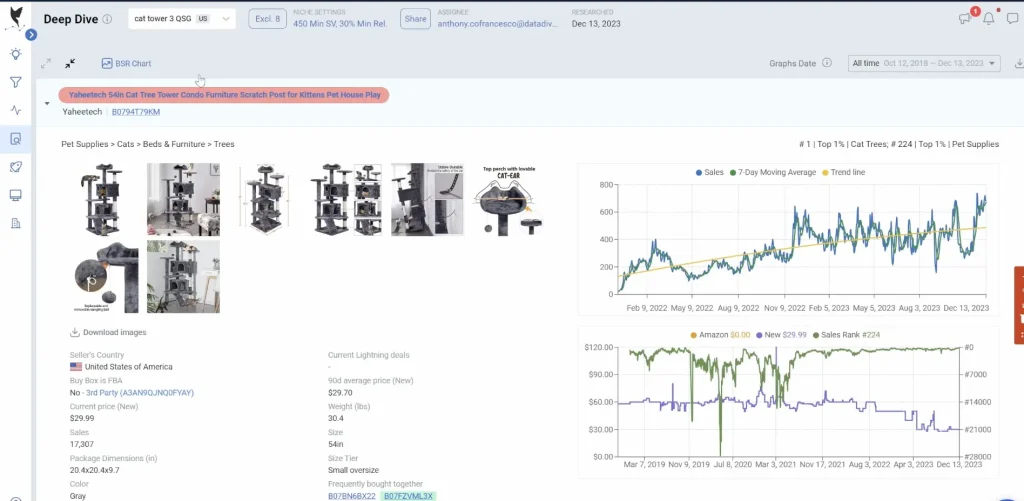This screenshot has width=1024, height=501.
Task: Open the cat tower 3 QSG dropdown
Action: click(181, 19)
